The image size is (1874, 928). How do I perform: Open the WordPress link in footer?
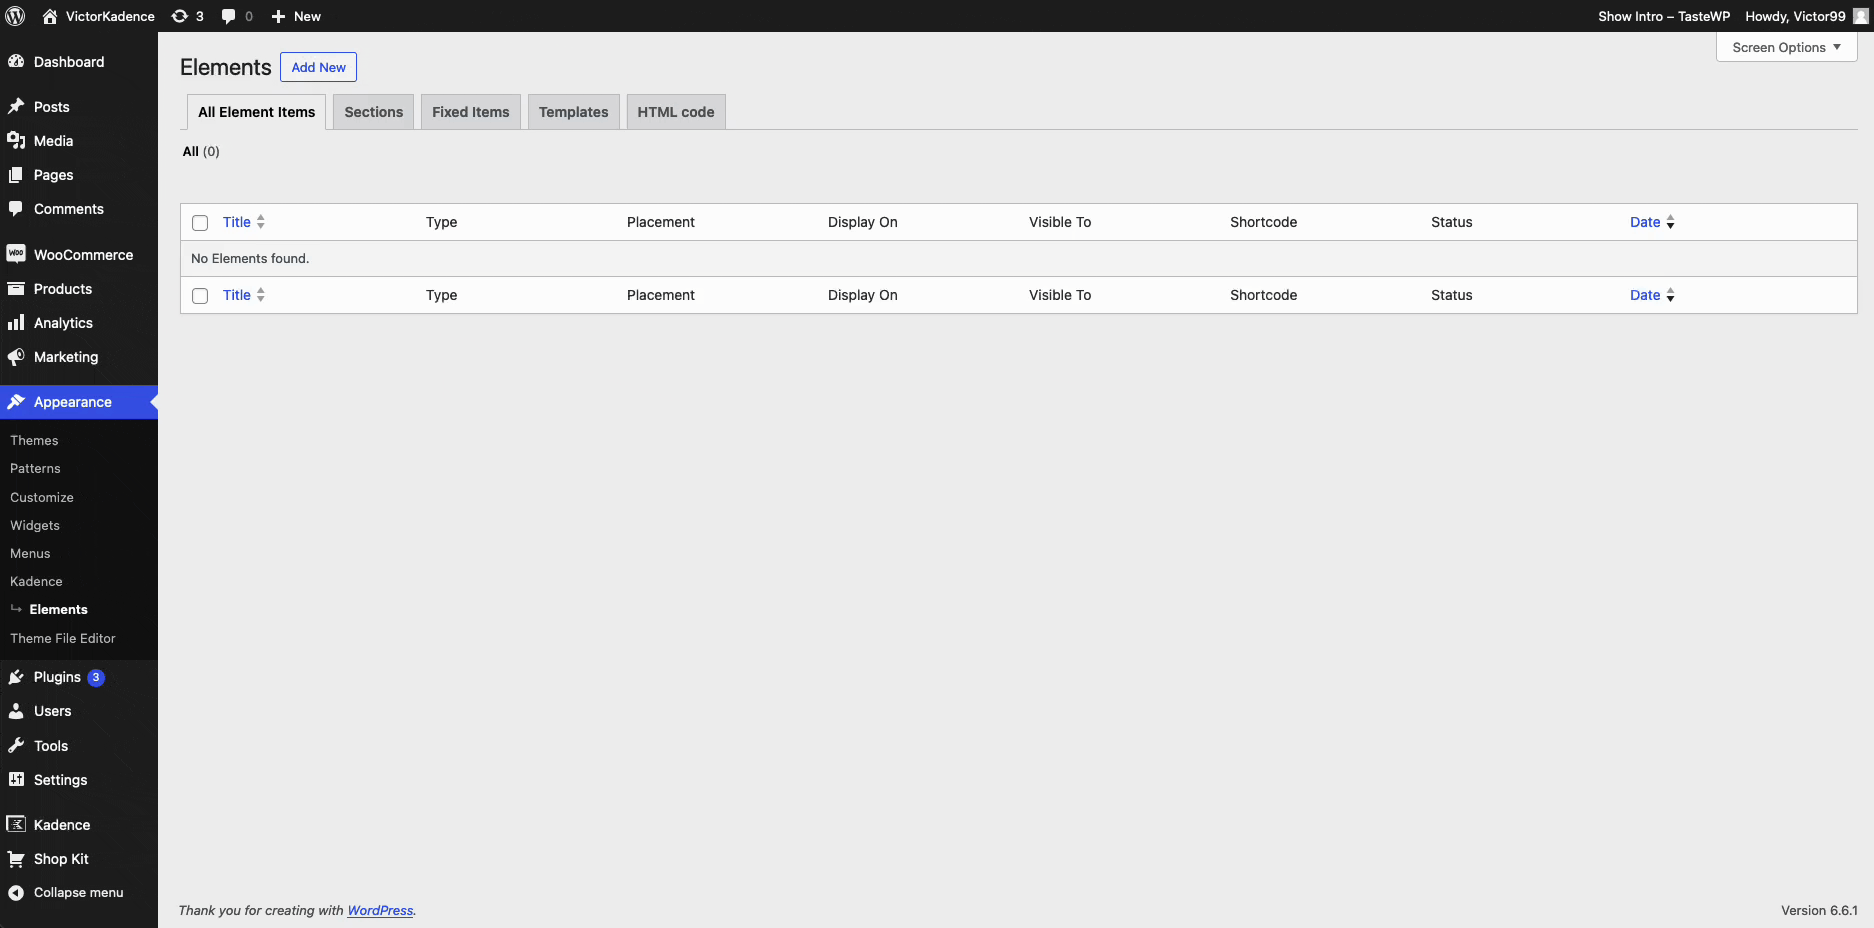(380, 910)
